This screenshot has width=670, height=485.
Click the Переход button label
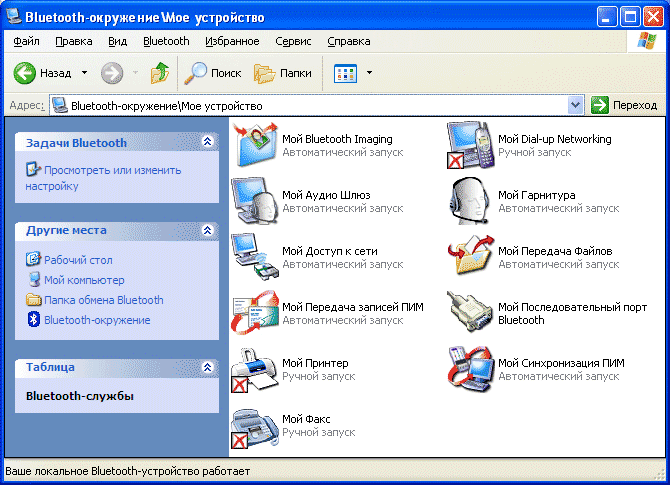[x=635, y=106]
